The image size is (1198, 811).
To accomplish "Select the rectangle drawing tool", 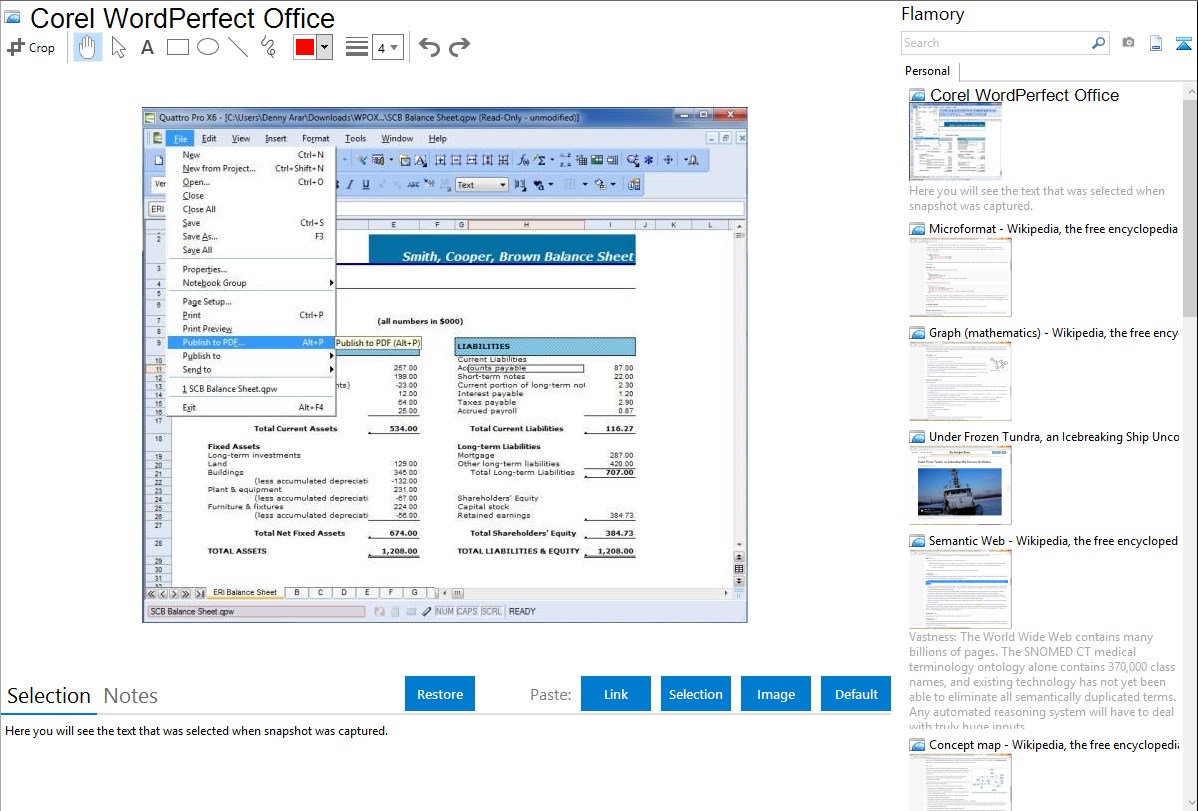I will coord(177,47).
